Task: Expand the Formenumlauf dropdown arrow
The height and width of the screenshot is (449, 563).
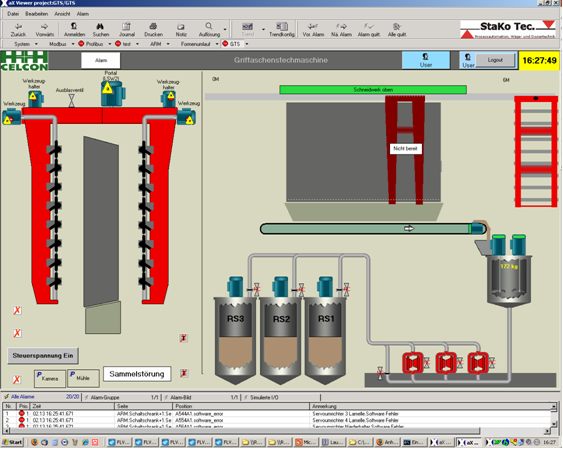Action: pyautogui.click(x=217, y=44)
